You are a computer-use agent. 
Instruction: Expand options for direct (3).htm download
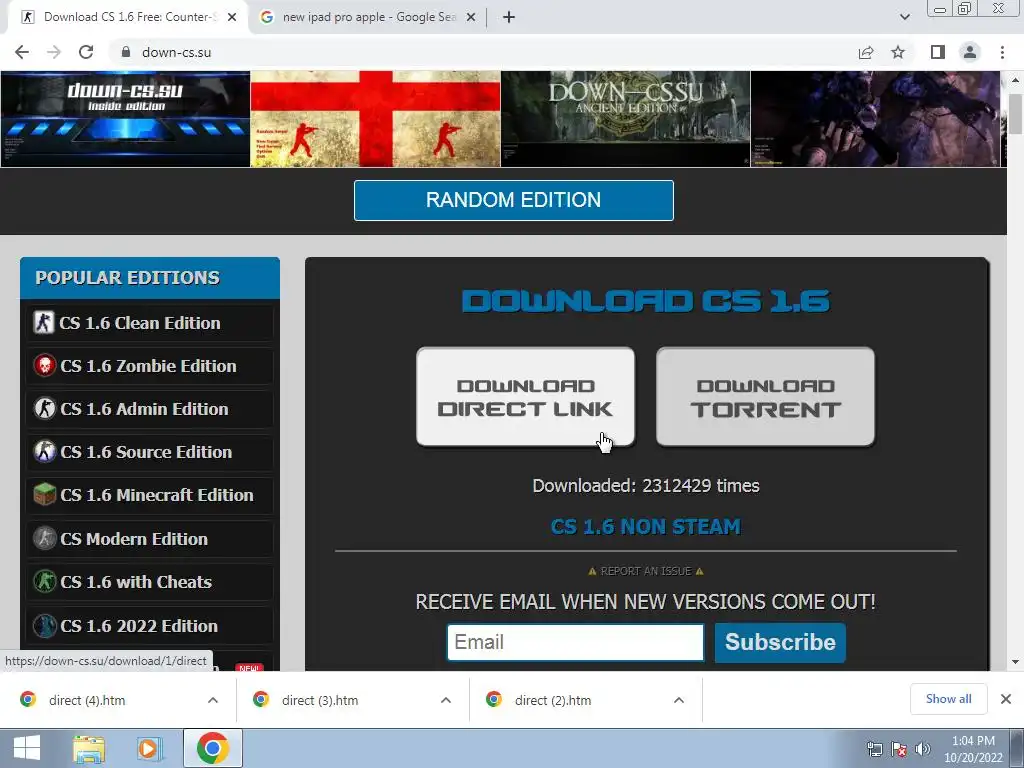(446, 700)
